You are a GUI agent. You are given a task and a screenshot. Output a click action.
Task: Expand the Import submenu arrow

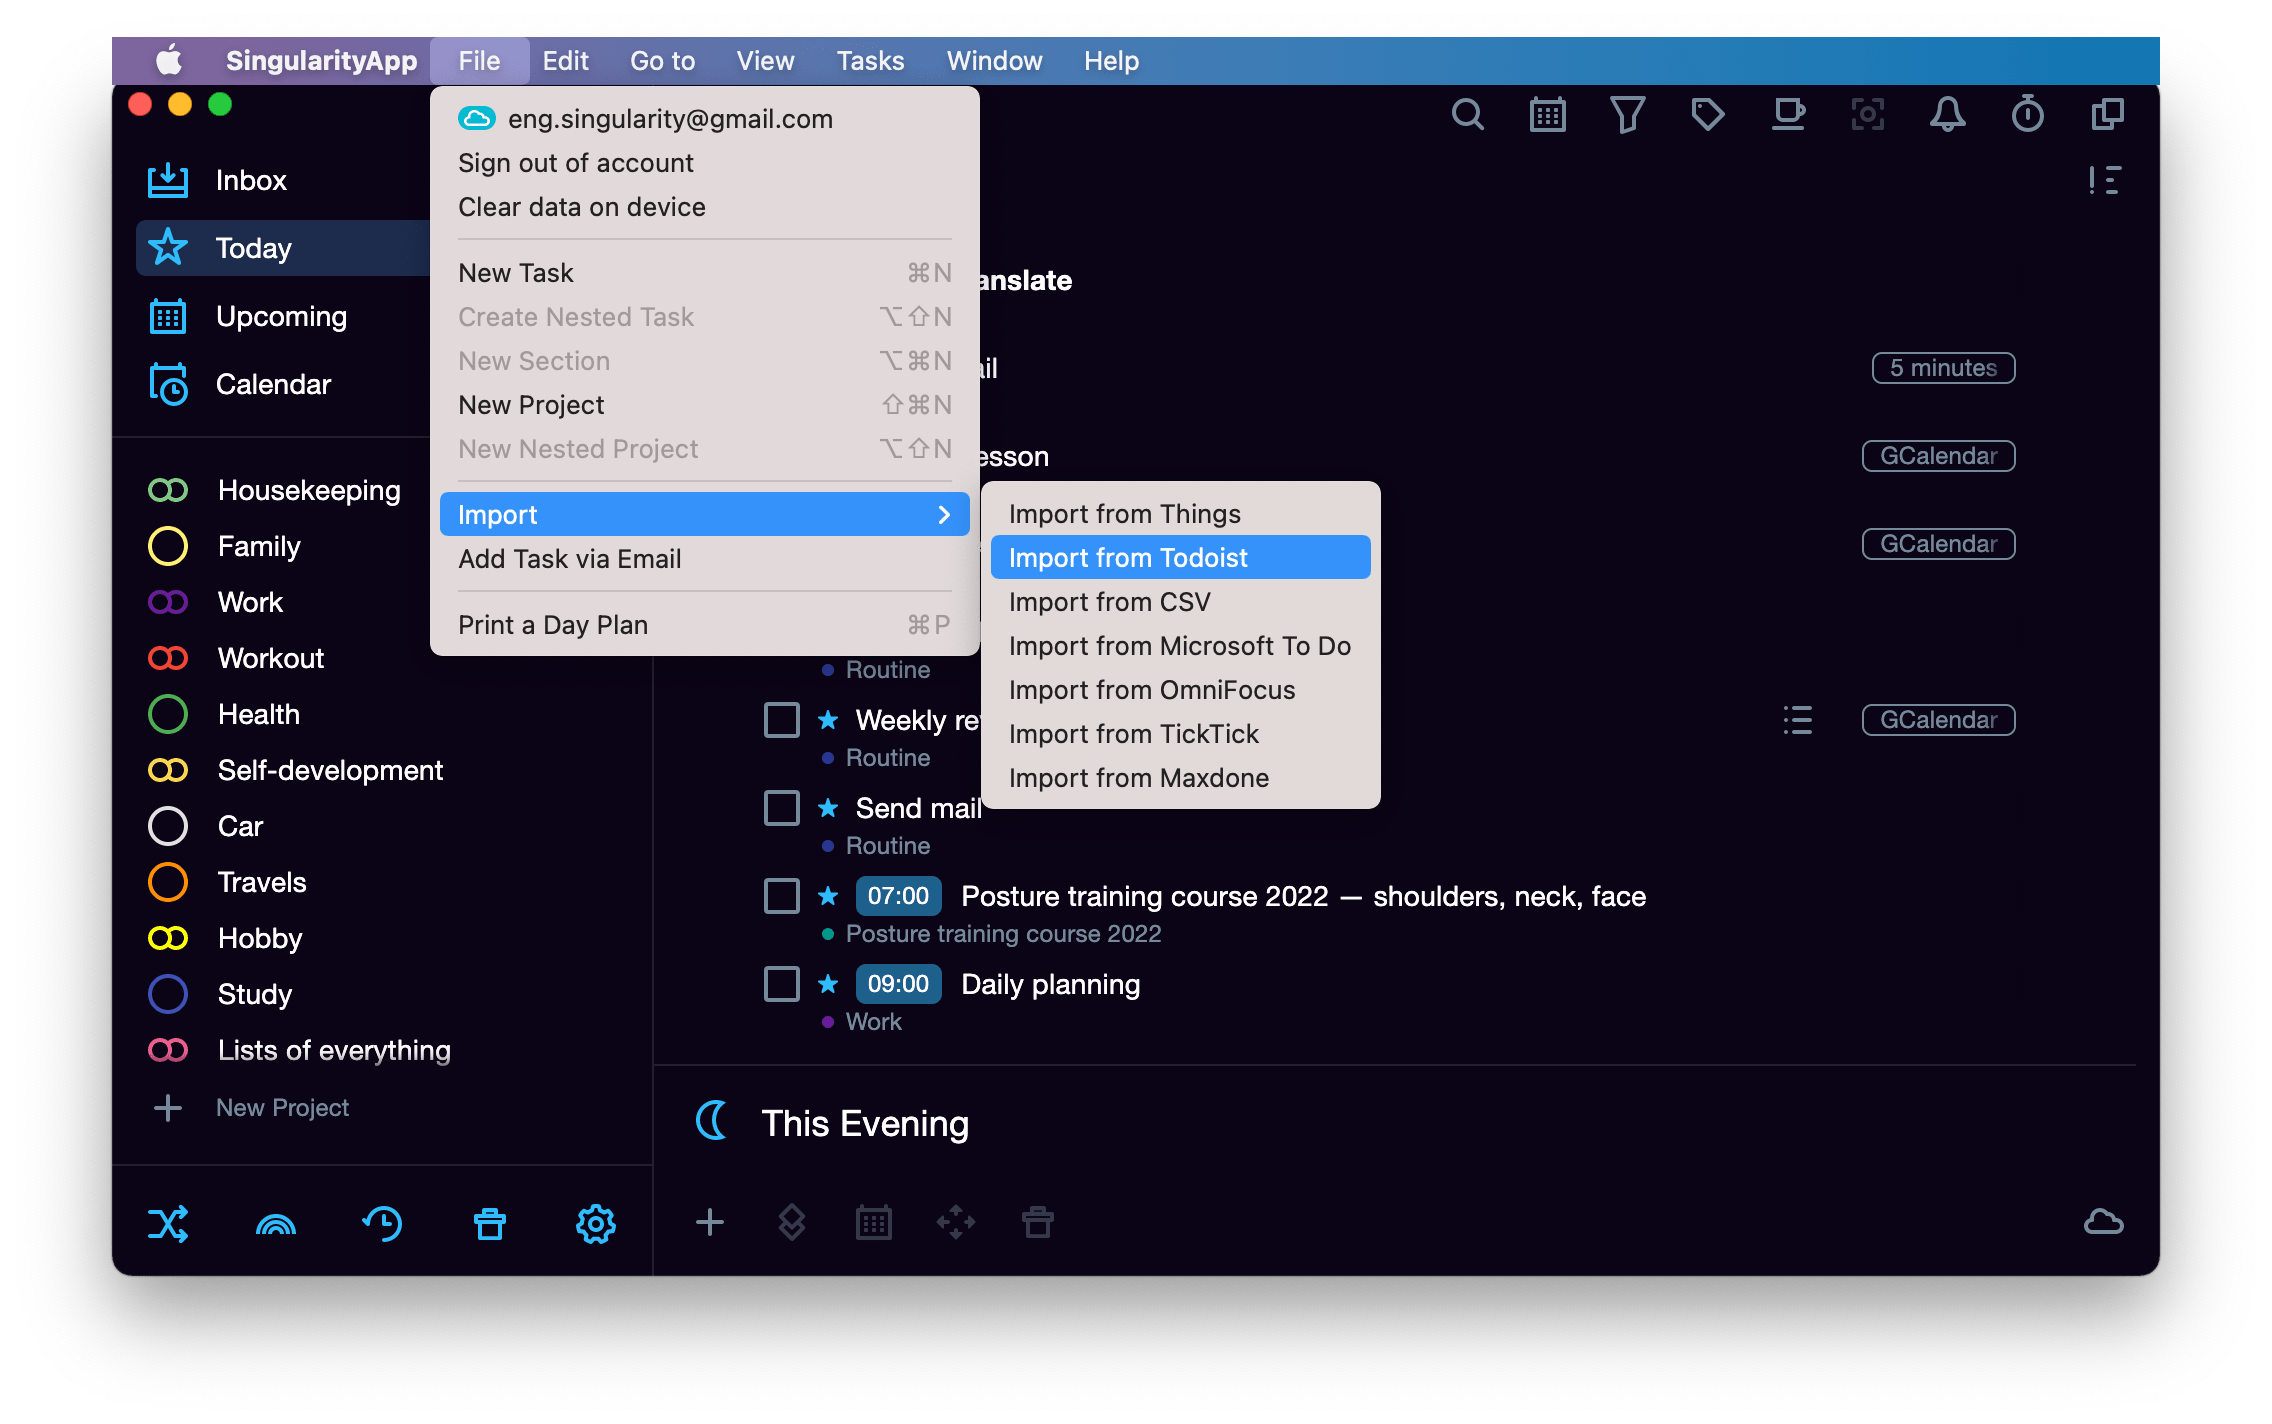pyautogui.click(x=943, y=515)
